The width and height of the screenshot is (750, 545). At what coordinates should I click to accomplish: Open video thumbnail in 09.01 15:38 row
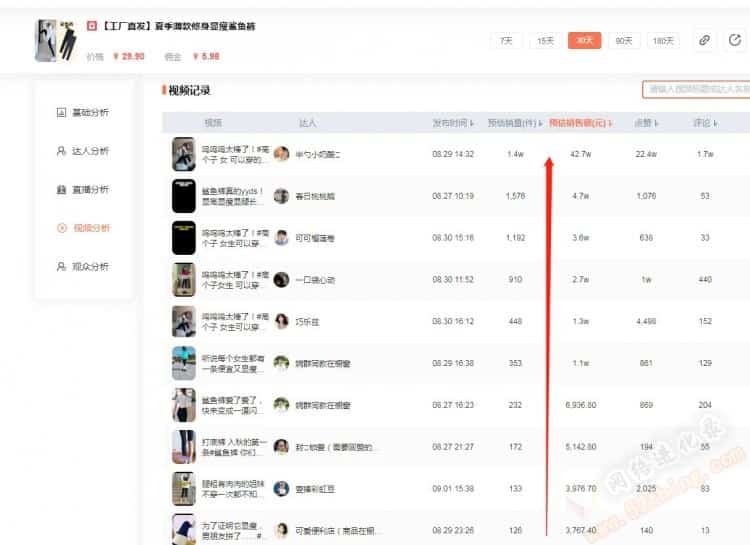click(x=184, y=489)
